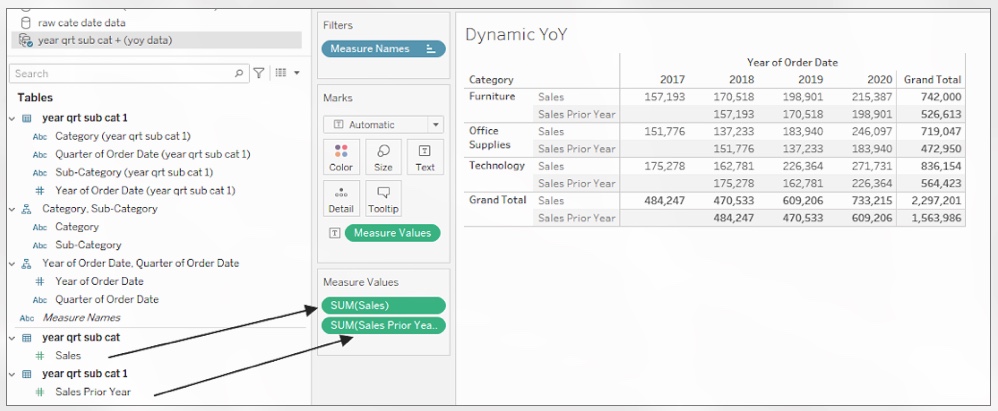998x411 pixels.
Task: Click the Measure Names filter pill
Action: [x=383, y=48]
